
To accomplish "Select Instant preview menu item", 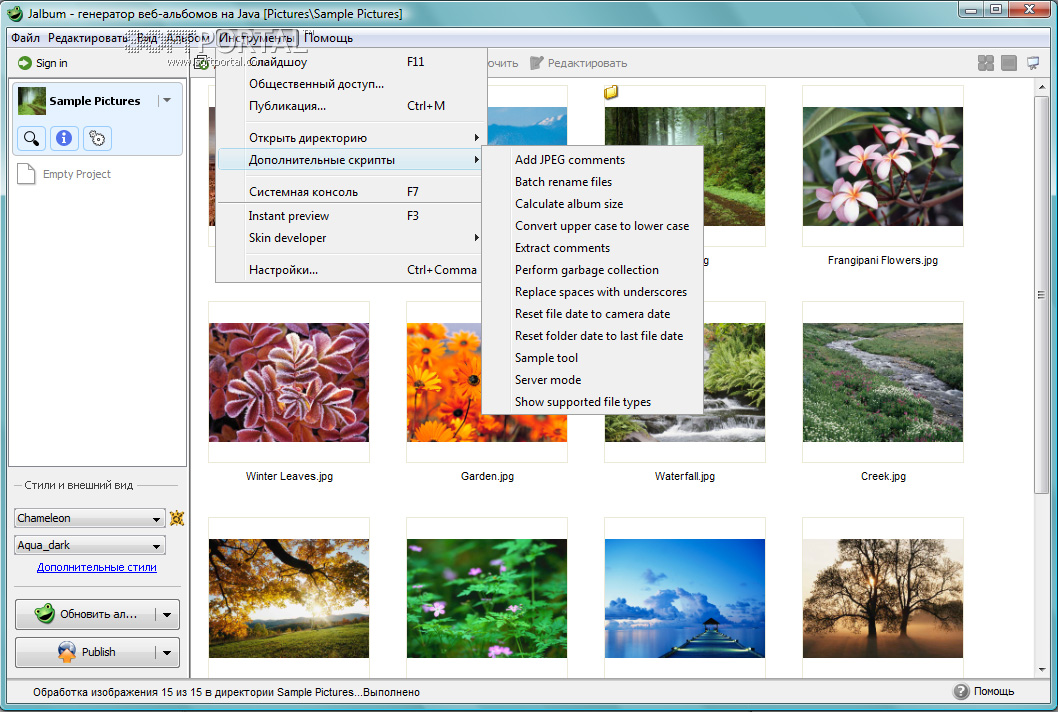I will (351, 216).
